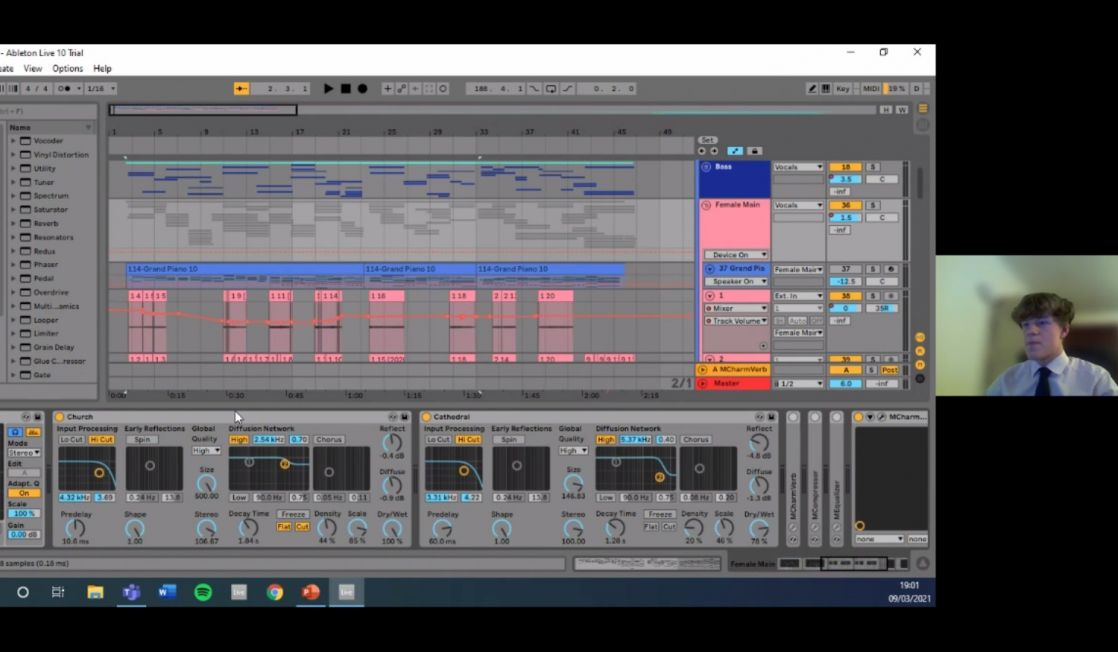Click the Cathedral Decay Time knob
Screen dimensions: 1118x652
coord(615,529)
